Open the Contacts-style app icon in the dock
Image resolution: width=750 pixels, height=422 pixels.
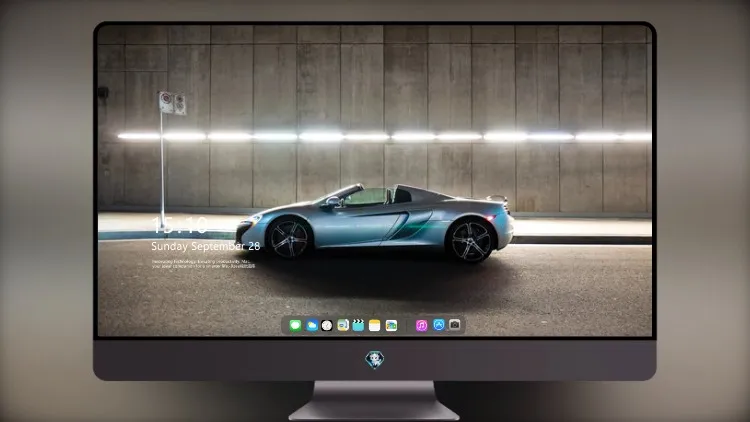pyautogui.click(x=343, y=326)
